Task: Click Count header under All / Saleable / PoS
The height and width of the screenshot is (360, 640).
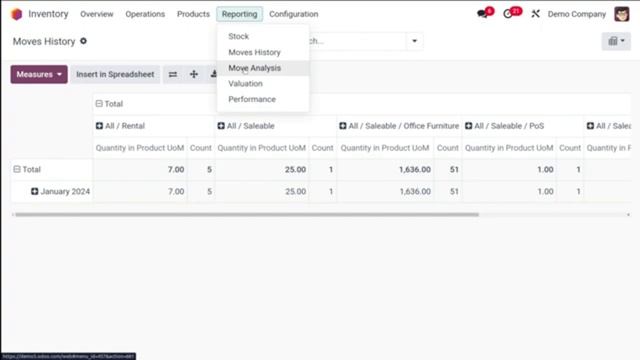Action: (x=570, y=148)
